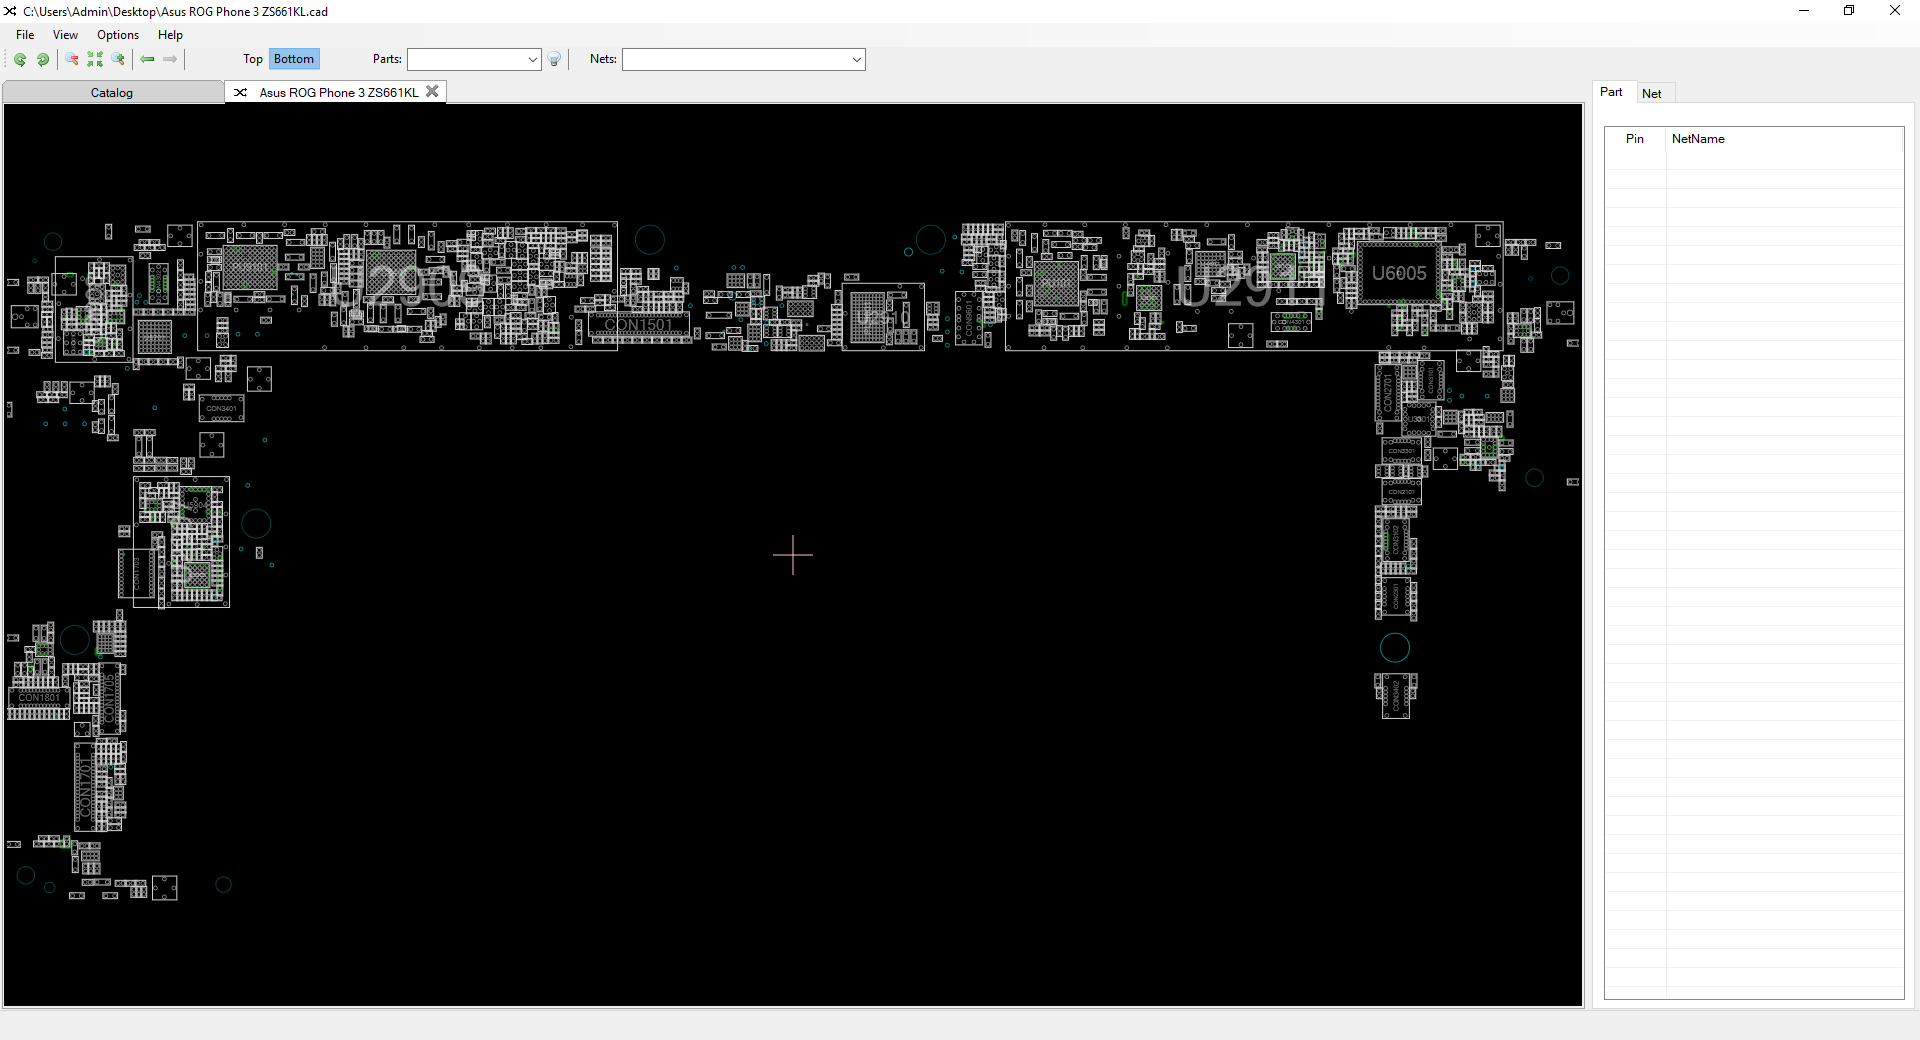The height and width of the screenshot is (1040, 1920).
Task: Select the CON1801 connector on the board
Action: [39, 697]
